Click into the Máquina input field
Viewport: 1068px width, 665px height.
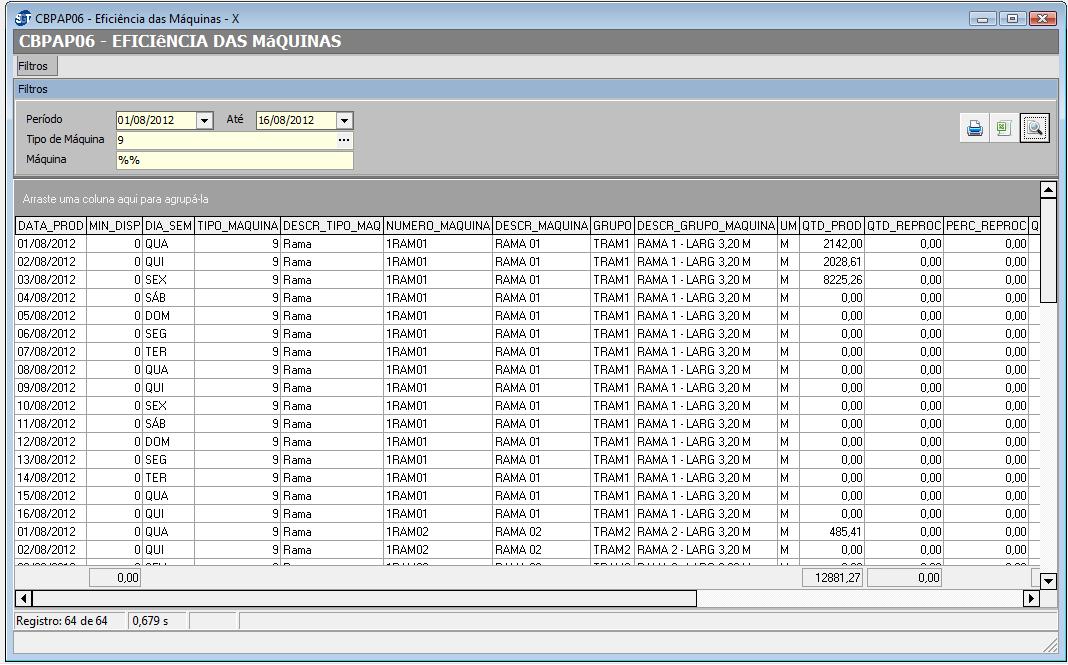[234, 160]
